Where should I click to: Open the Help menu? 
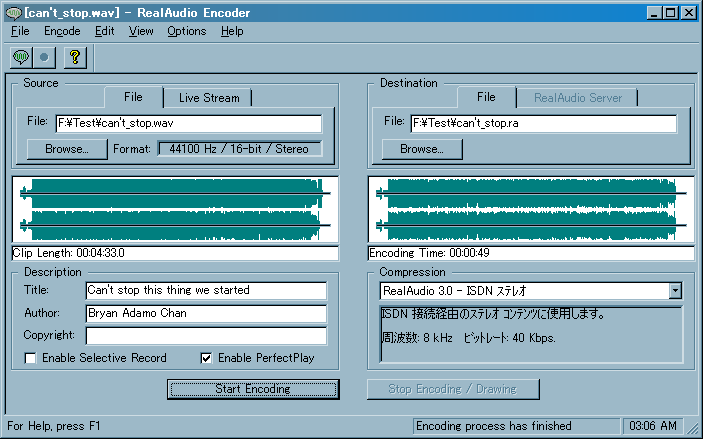[x=232, y=31]
